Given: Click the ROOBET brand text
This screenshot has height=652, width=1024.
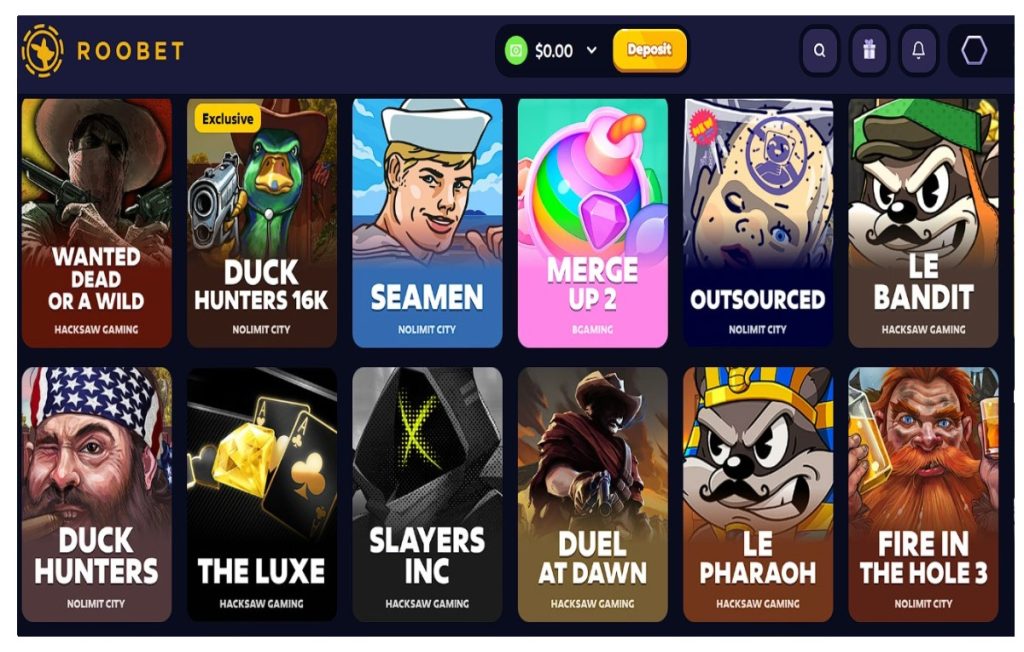Looking at the screenshot, I should click(x=131, y=50).
